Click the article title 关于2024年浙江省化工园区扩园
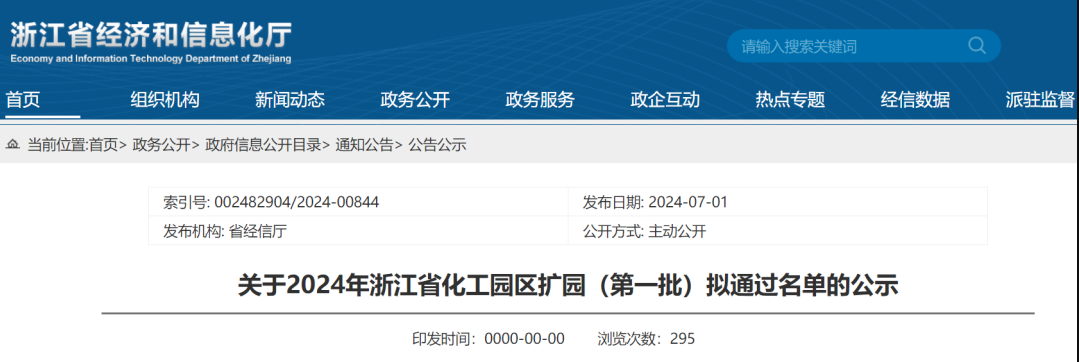 coord(568,286)
